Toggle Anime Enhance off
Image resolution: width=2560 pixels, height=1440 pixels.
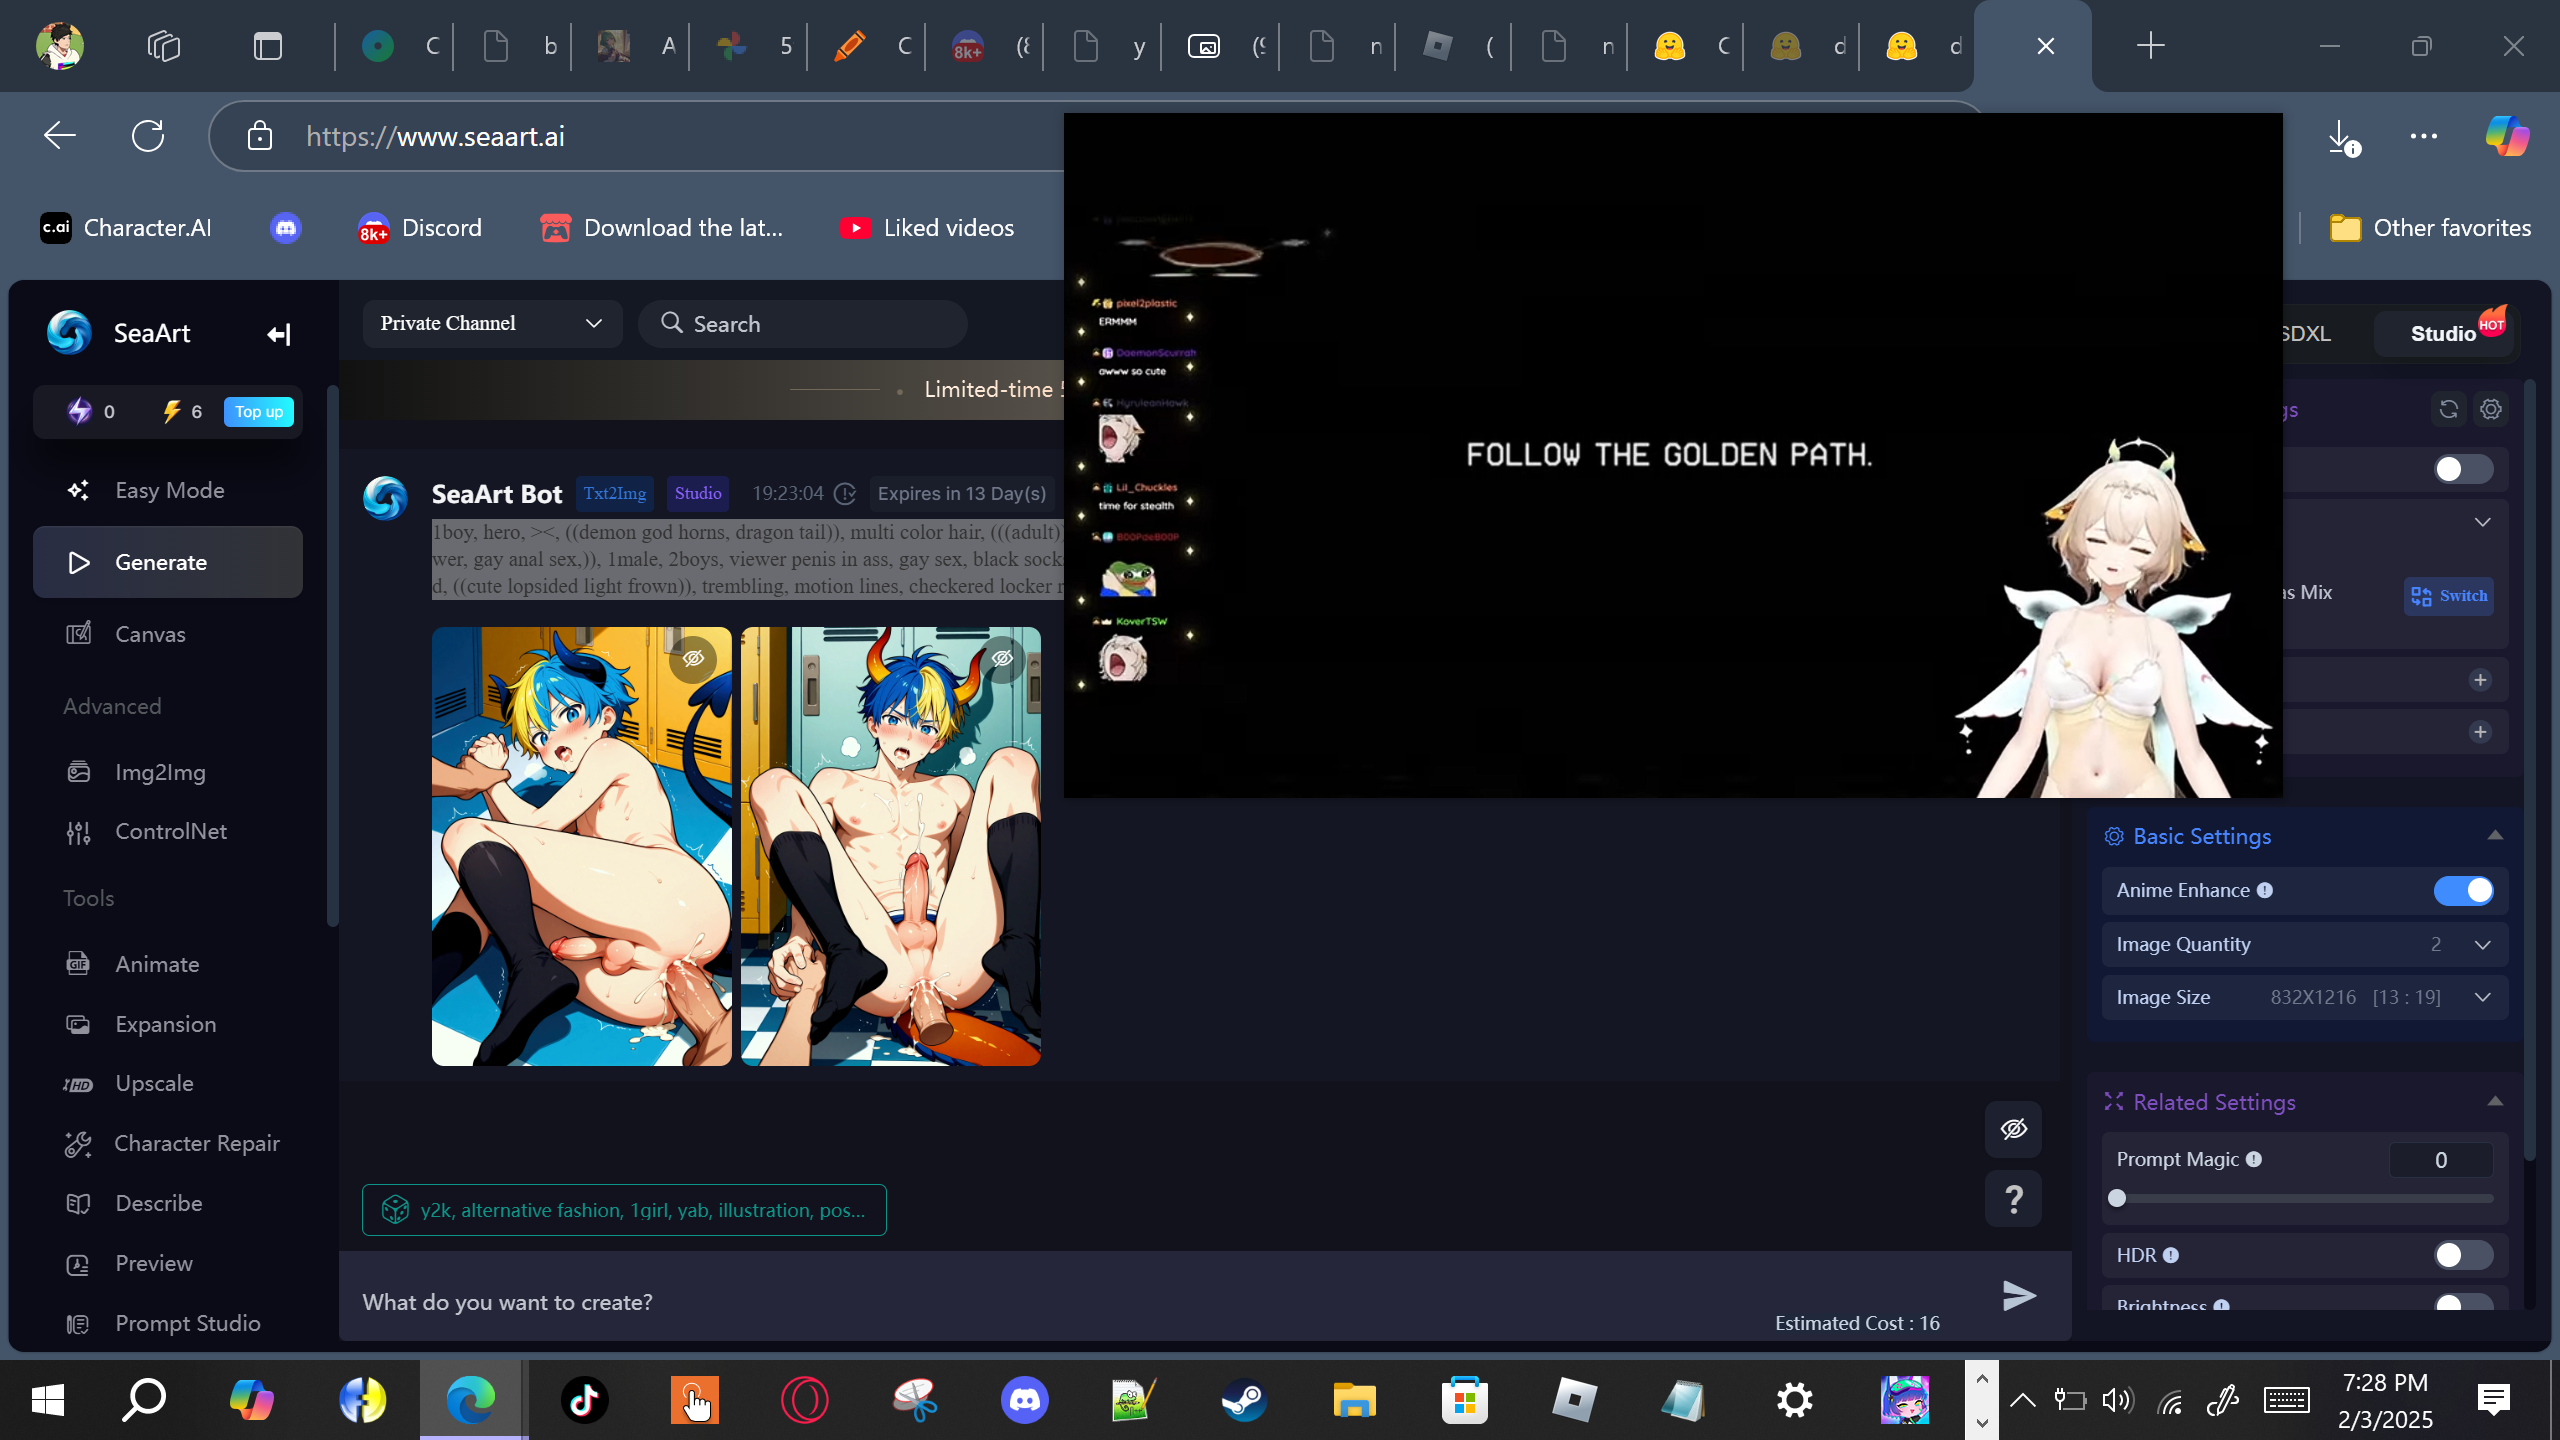tap(2463, 891)
